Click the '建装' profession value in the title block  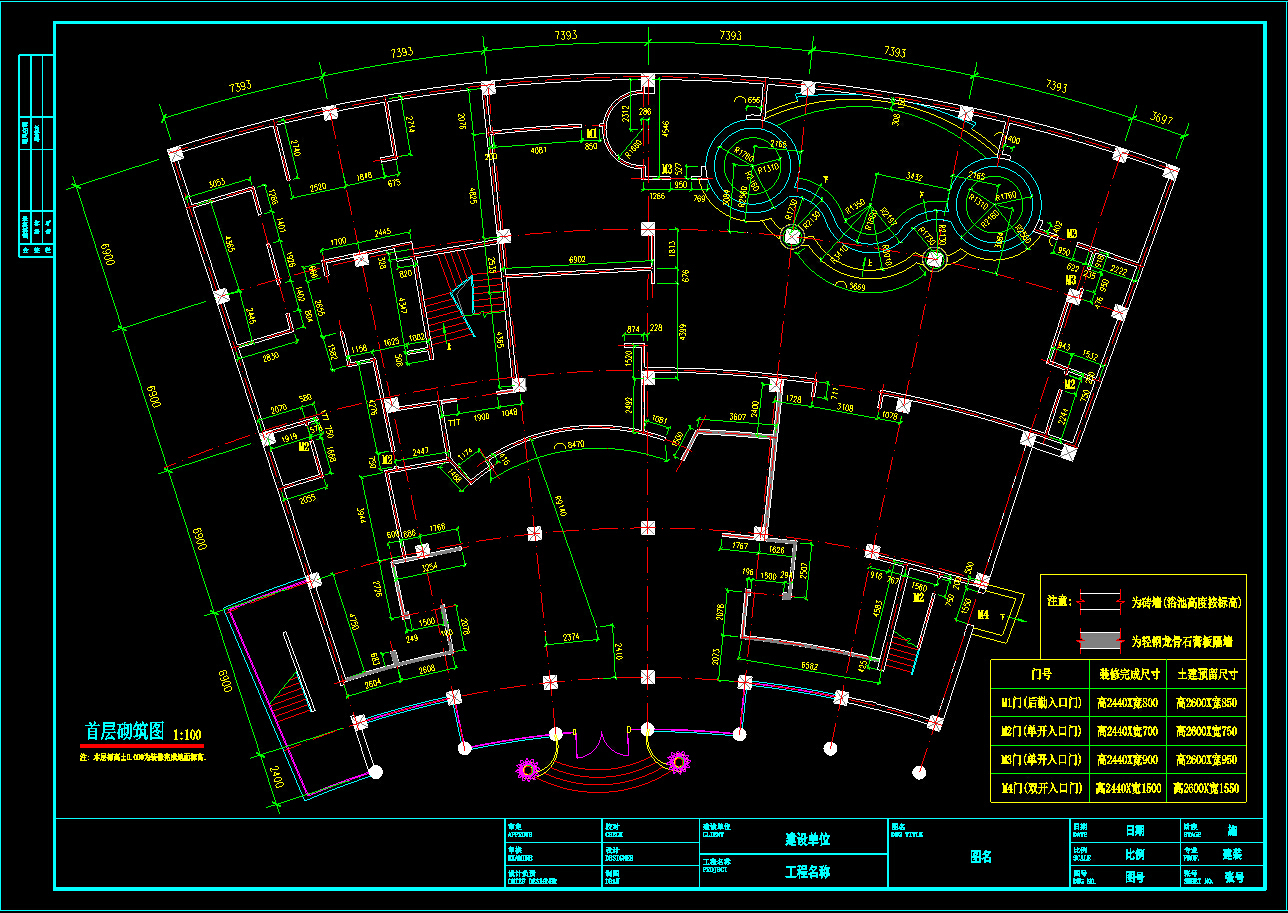[x=1231, y=854]
